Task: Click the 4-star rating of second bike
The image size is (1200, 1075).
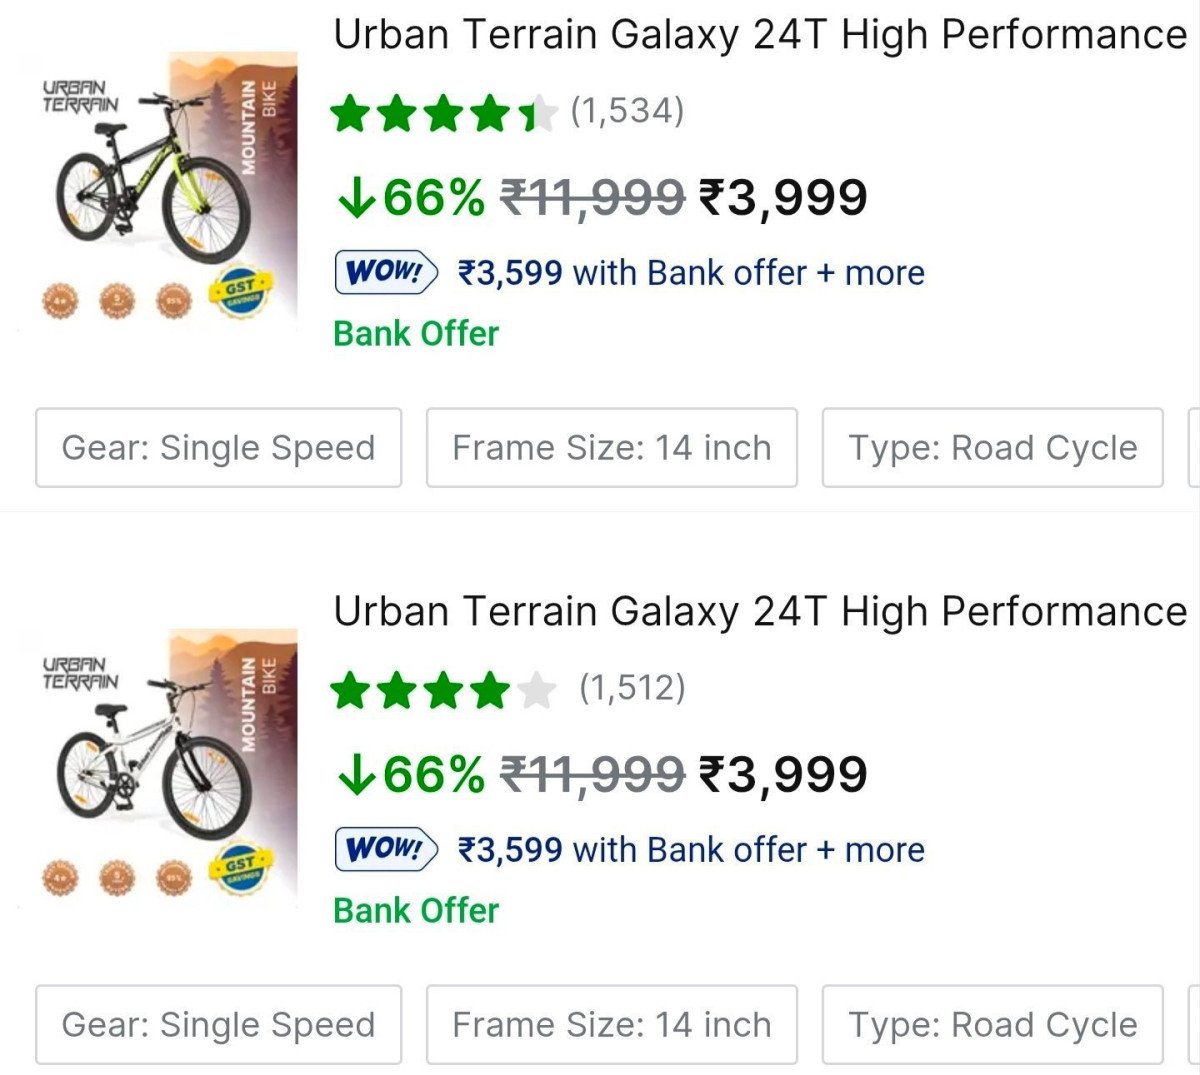Action: pyautogui.click(x=444, y=690)
